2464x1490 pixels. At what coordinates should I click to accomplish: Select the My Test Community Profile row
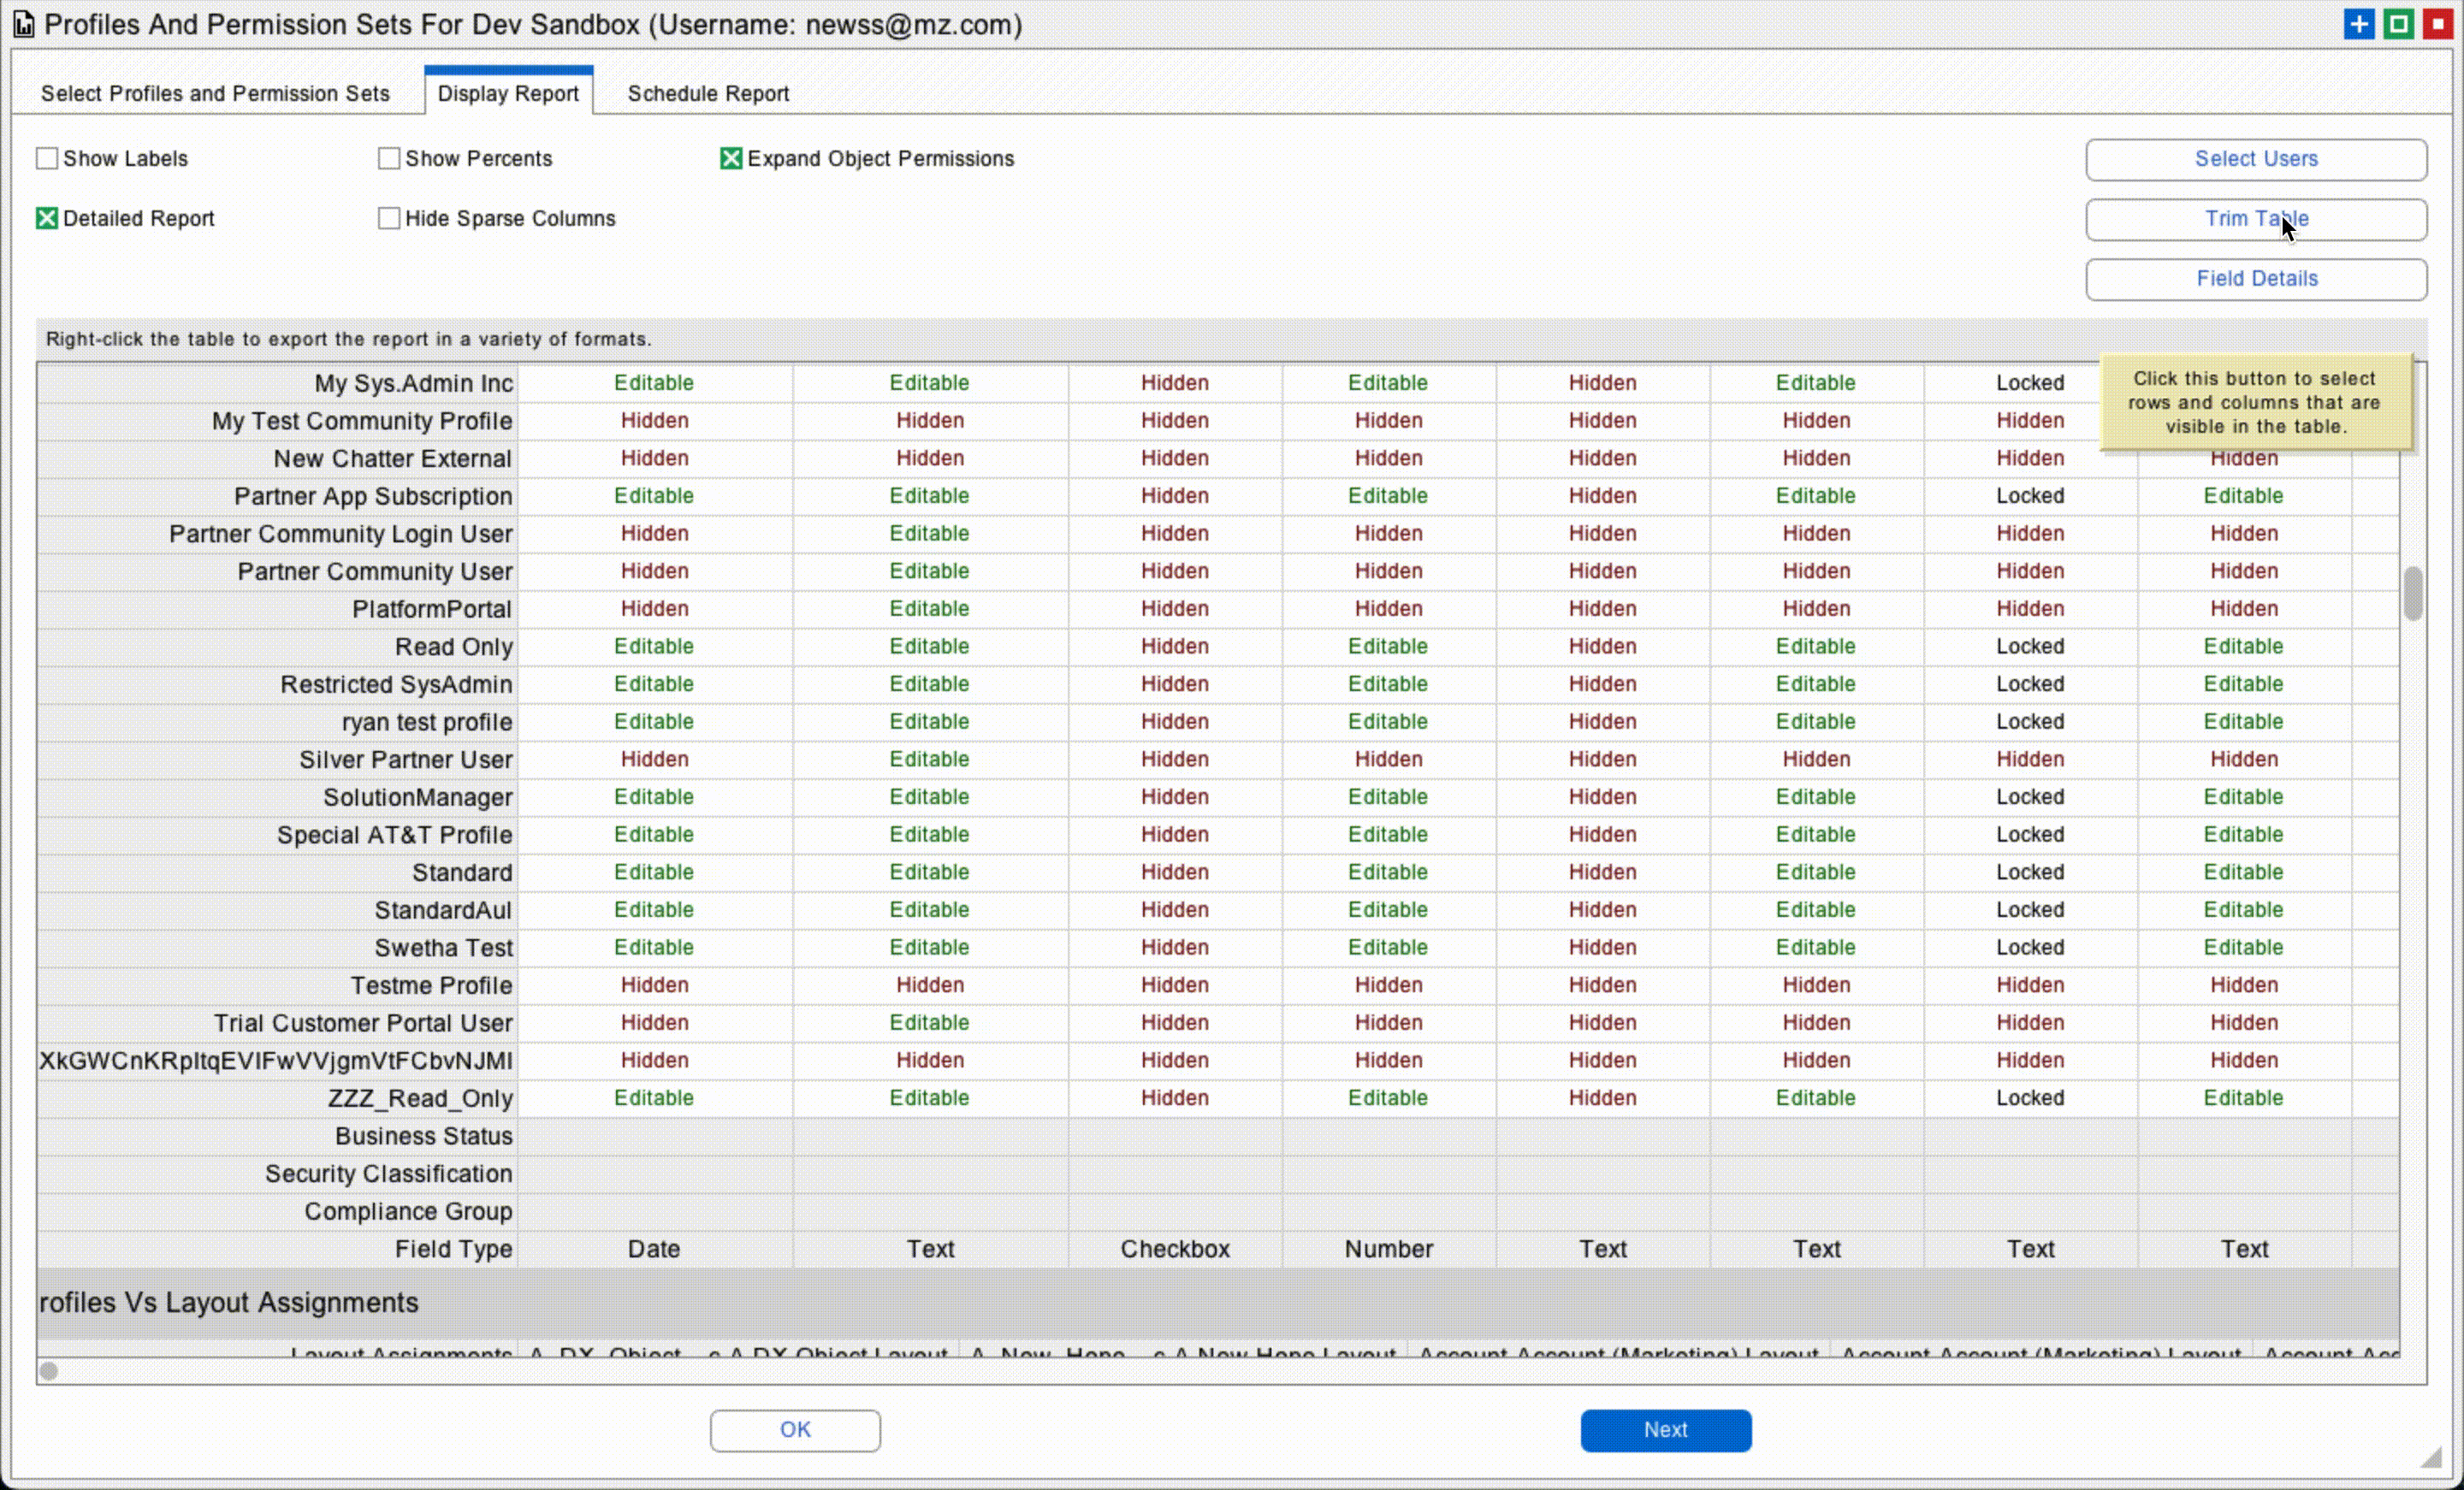277,421
